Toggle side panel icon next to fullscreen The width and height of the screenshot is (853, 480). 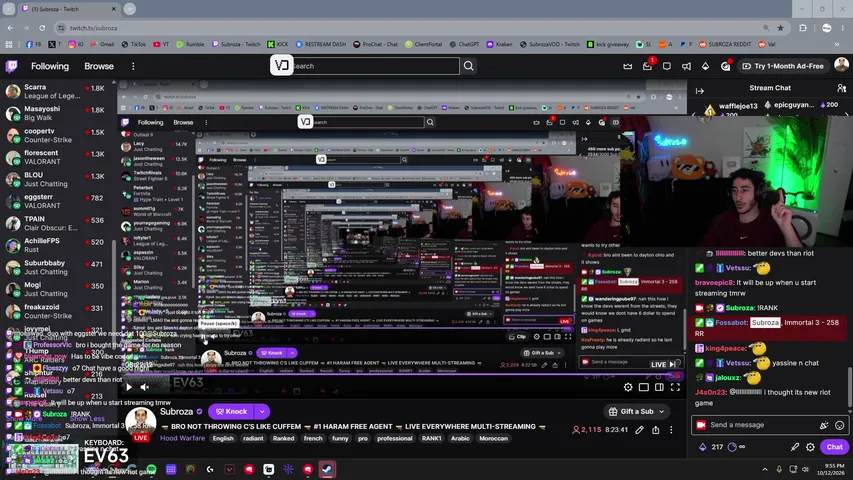coord(659,387)
